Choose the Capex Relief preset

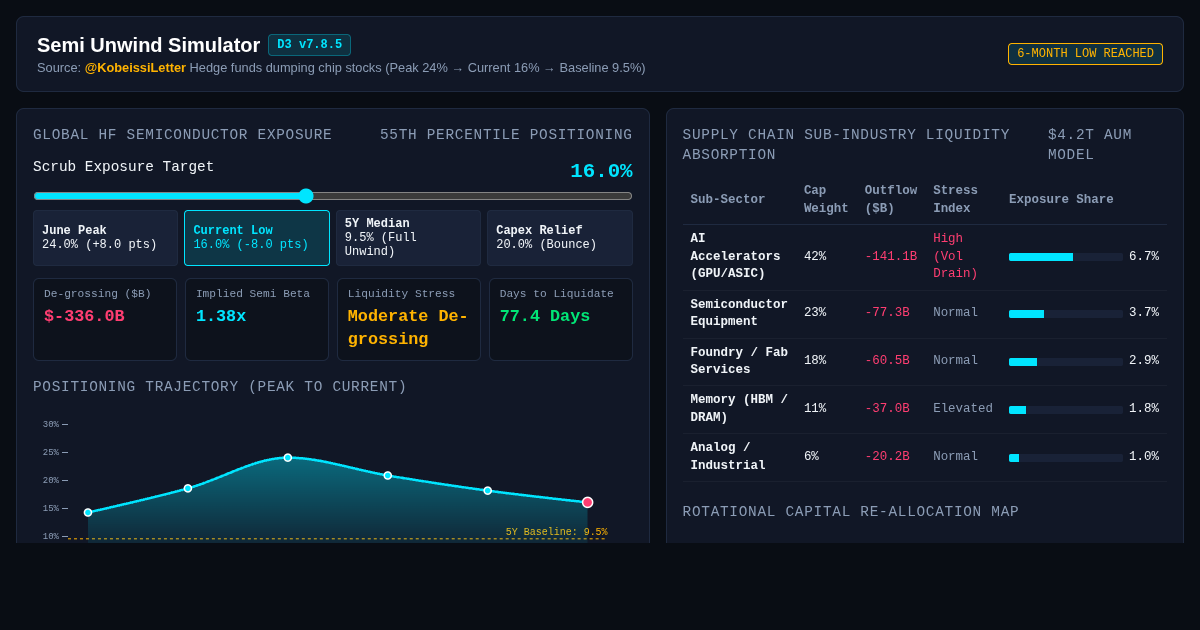tap(560, 238)
